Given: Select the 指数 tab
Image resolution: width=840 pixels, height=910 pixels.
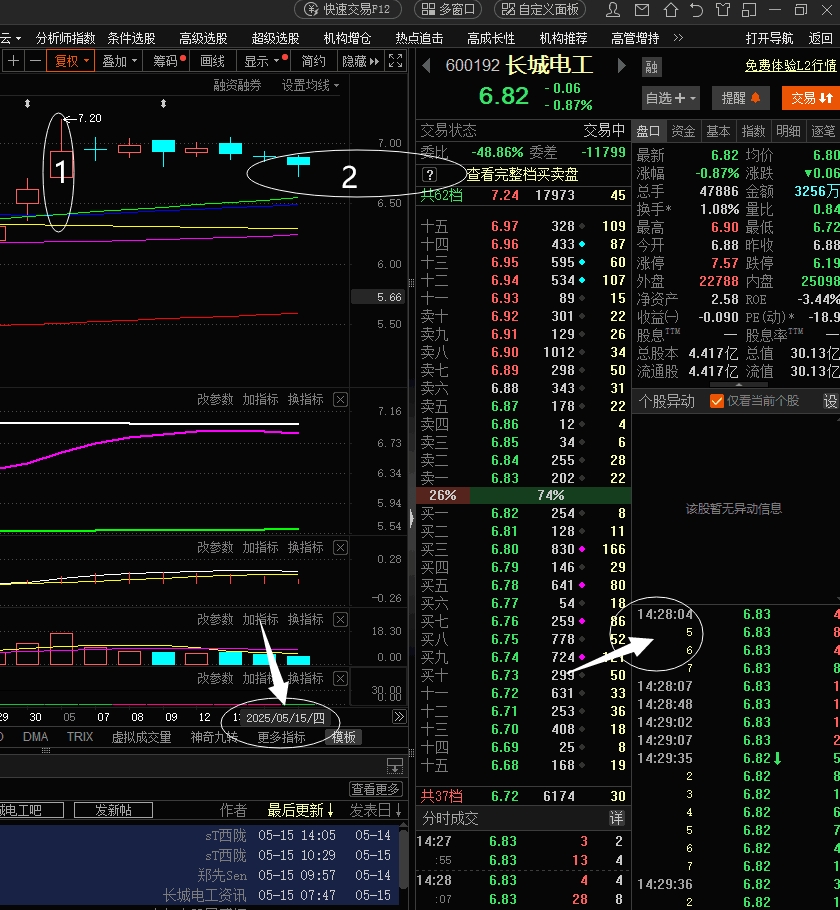Looking at the screenshot, I should [x=753, y=131].
